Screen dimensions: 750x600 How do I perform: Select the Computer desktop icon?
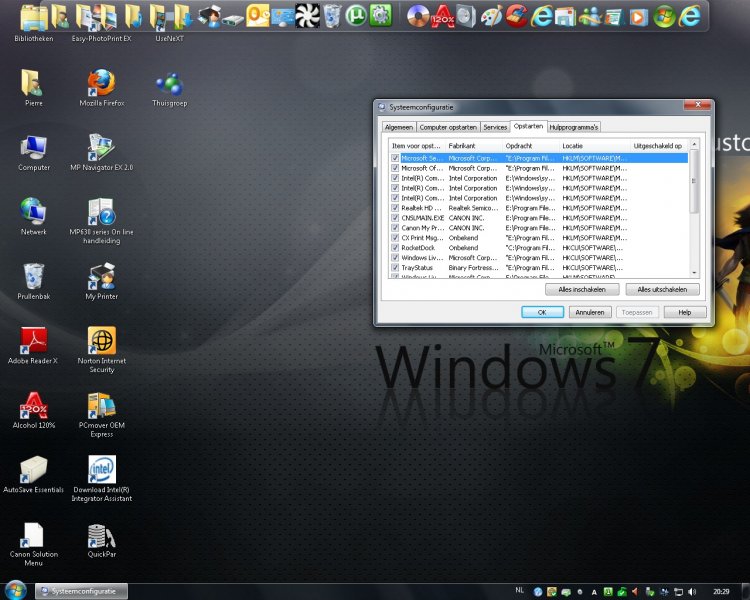(33, 153)
